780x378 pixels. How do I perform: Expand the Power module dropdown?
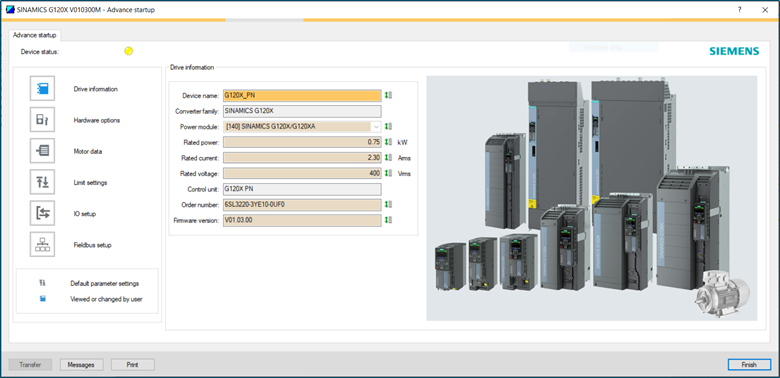point(376,126)
